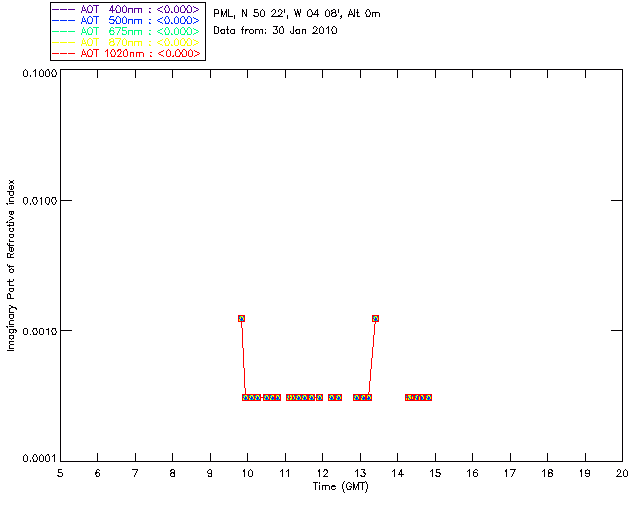The width and height of the screenshot is (640, 512).
Task: Click the AOT 675nm legend entry
Action: pos(128,31)
